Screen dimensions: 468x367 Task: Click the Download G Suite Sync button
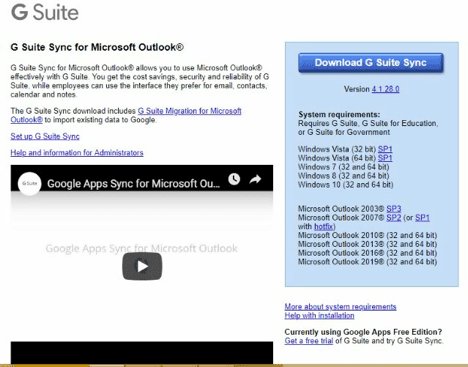pos(371,63)
